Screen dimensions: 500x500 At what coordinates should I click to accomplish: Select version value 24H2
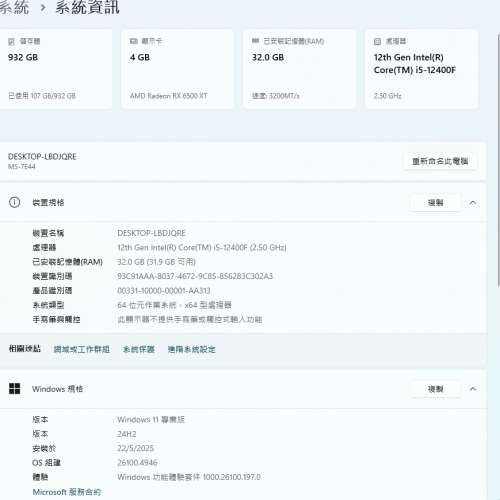click(x=127, y=434)
